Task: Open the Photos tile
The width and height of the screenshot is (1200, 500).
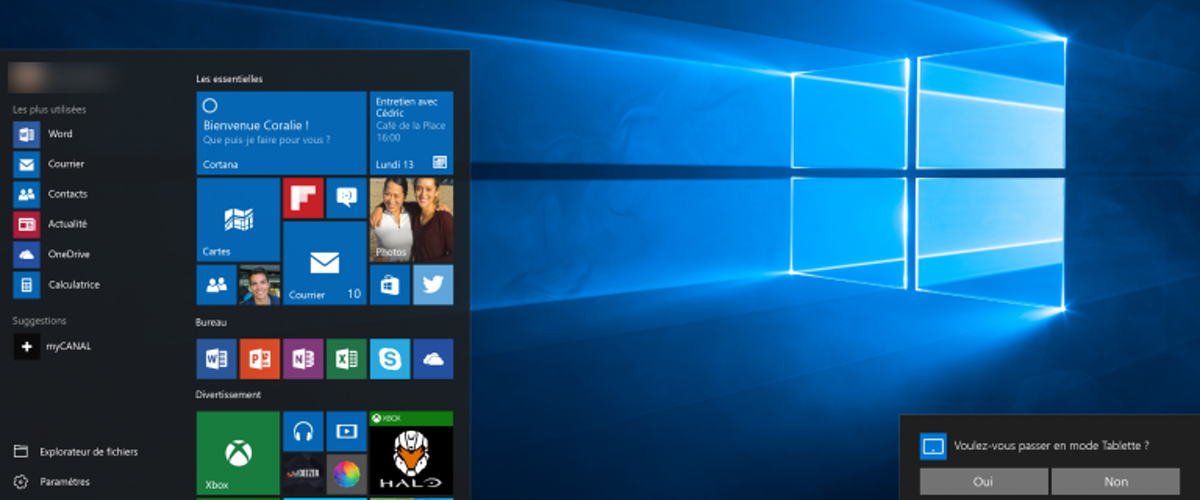Action: (x=411, y=220)
